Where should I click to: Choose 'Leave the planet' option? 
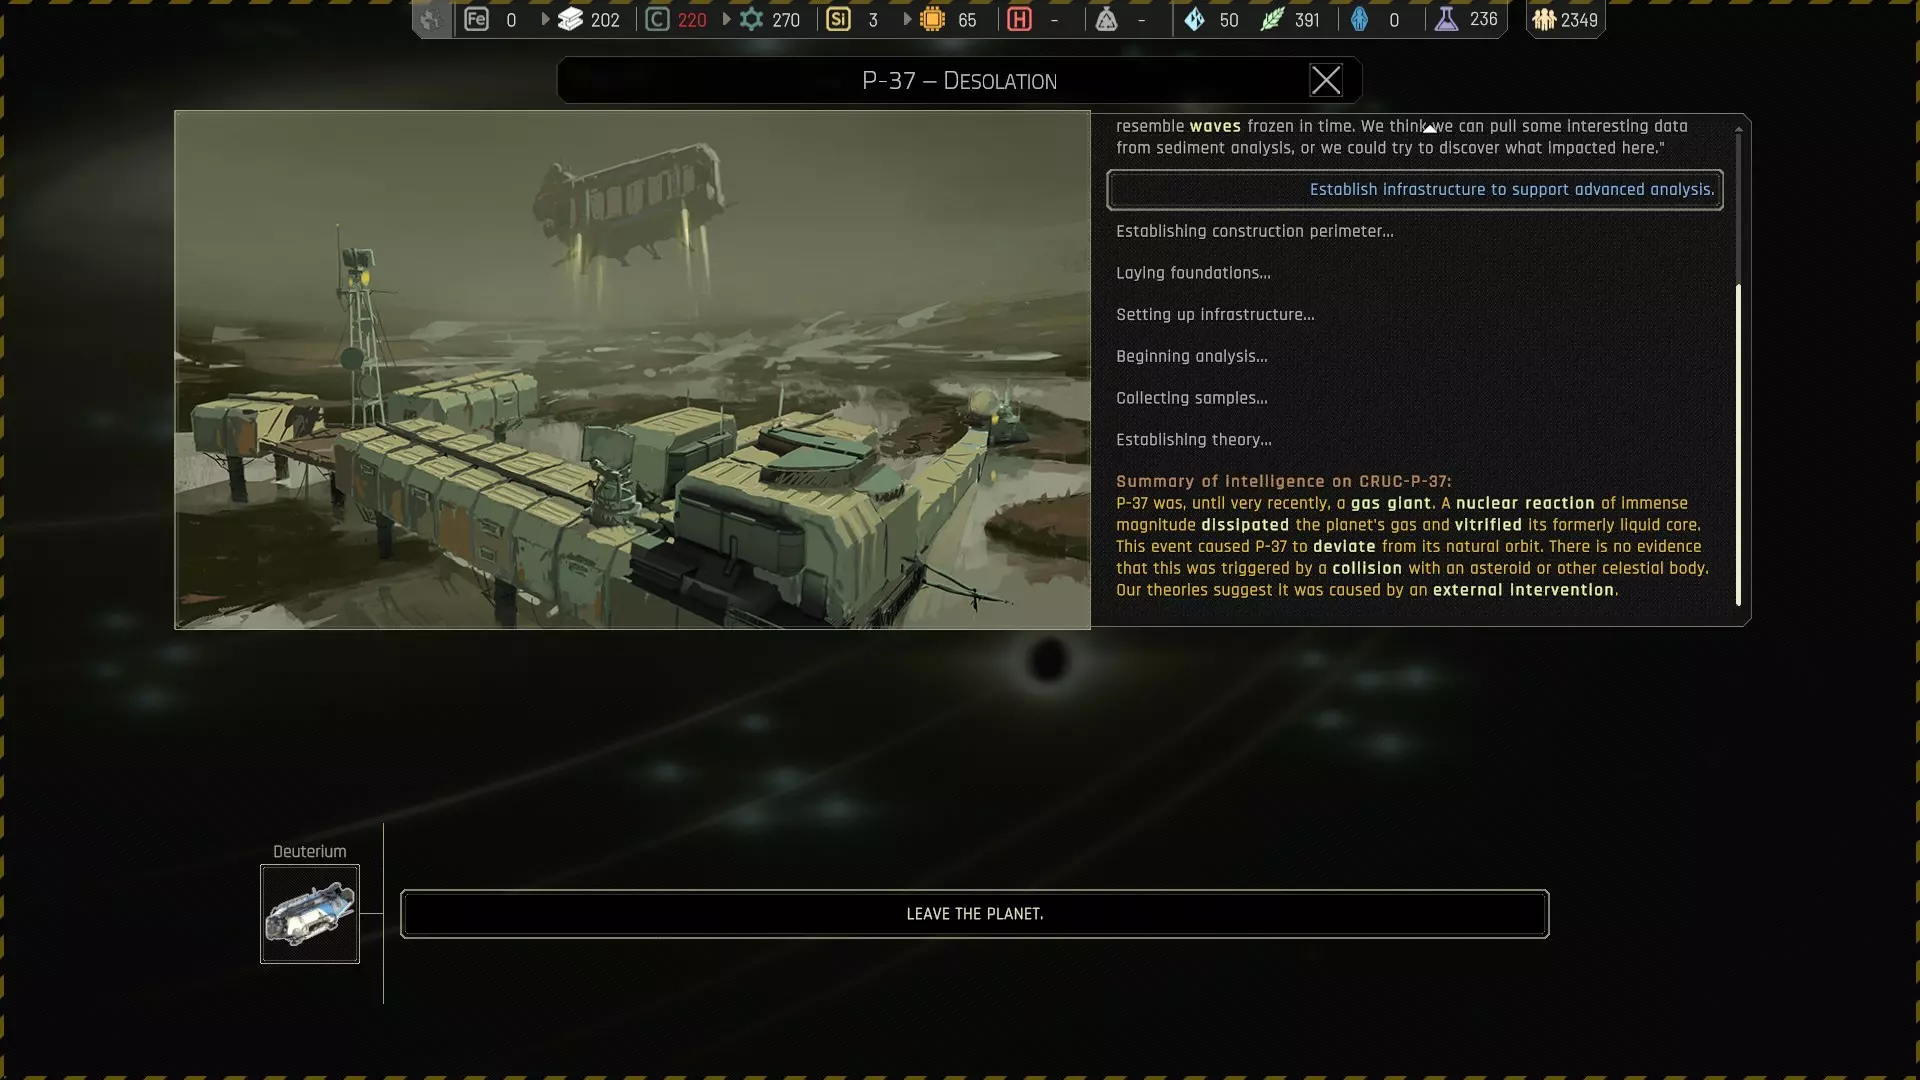(x=974, y=914)
